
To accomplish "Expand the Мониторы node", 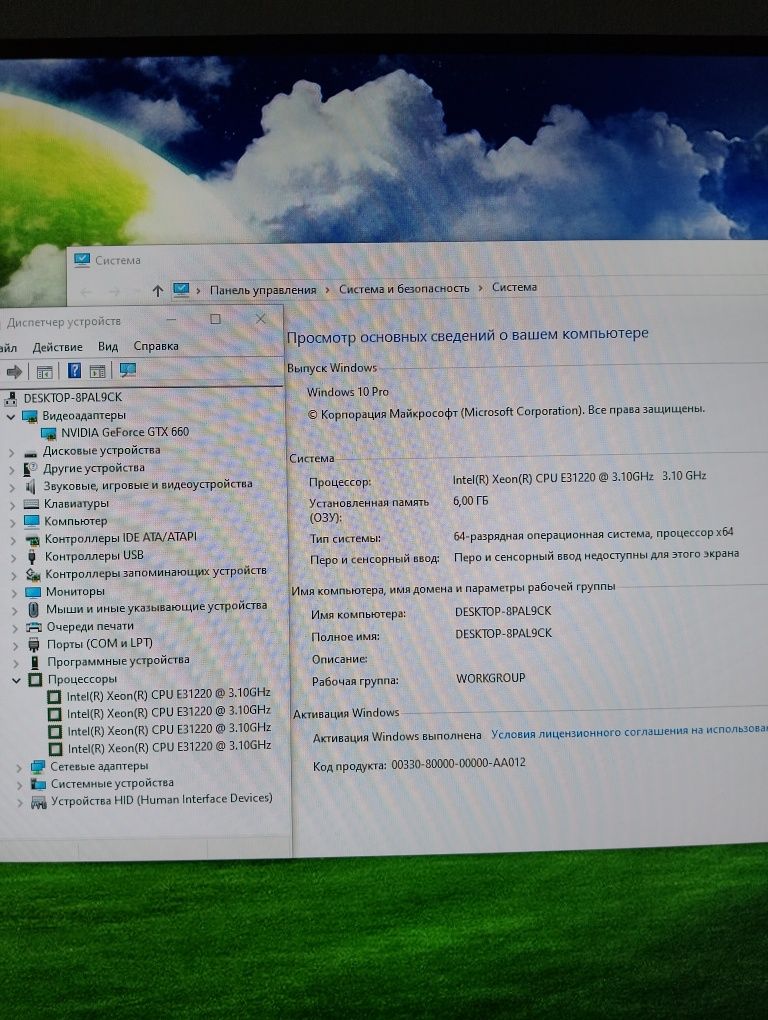I will pos(14,593).
